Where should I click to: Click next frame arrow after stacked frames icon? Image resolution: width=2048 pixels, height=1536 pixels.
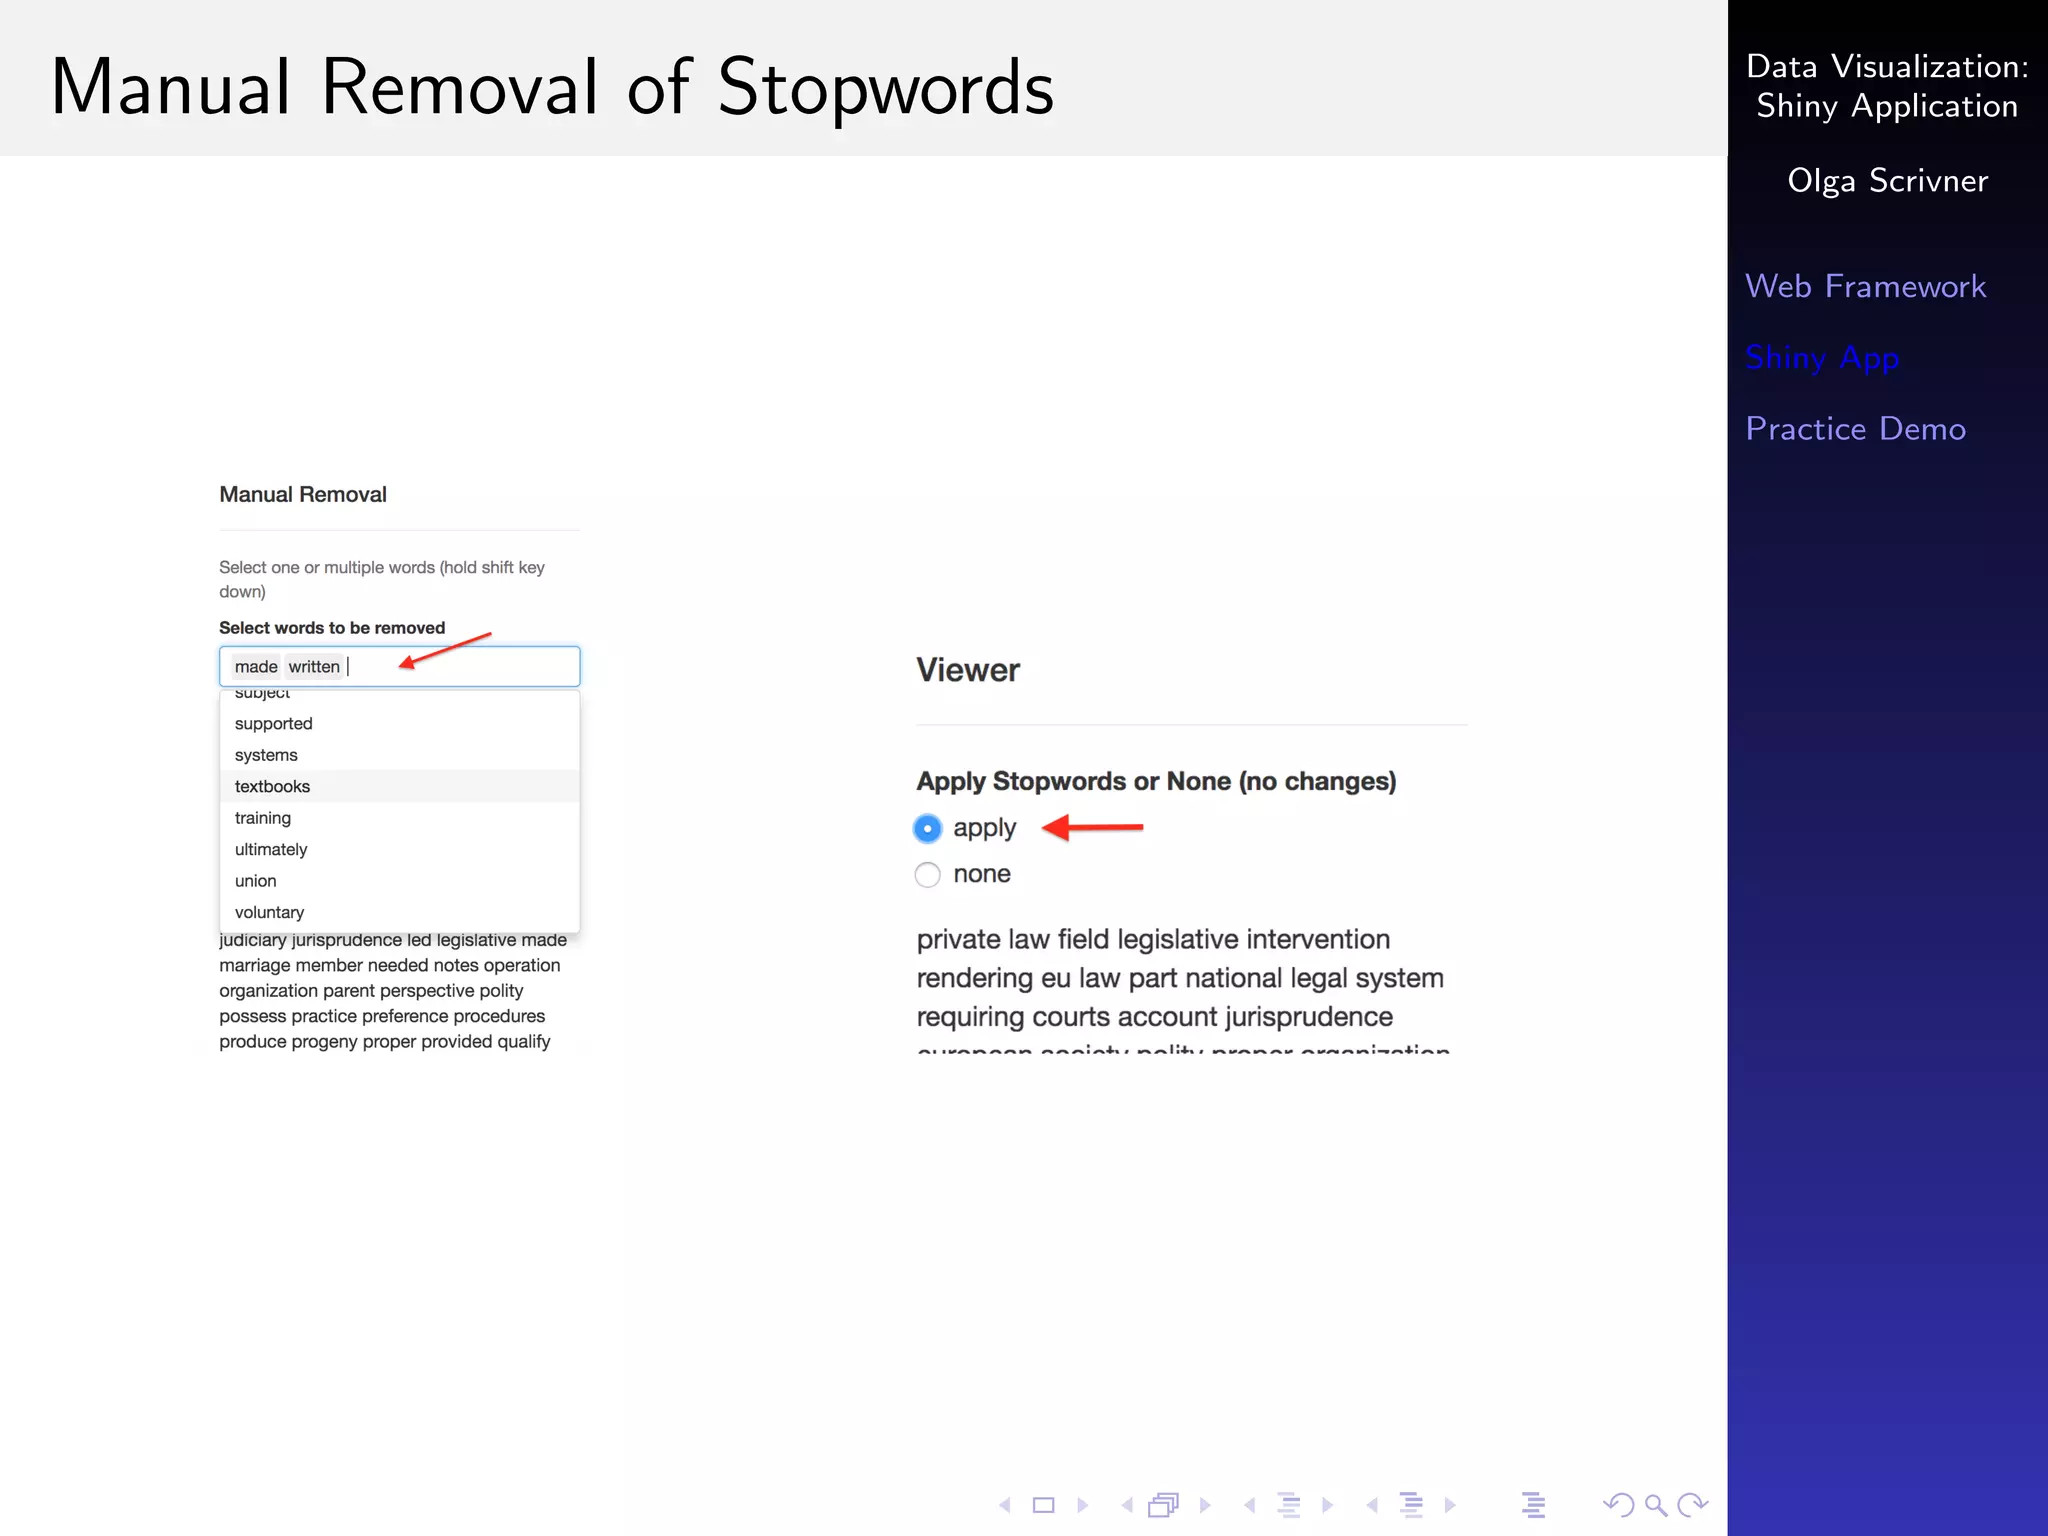pyautogui.click(x=1205, y=1505)
